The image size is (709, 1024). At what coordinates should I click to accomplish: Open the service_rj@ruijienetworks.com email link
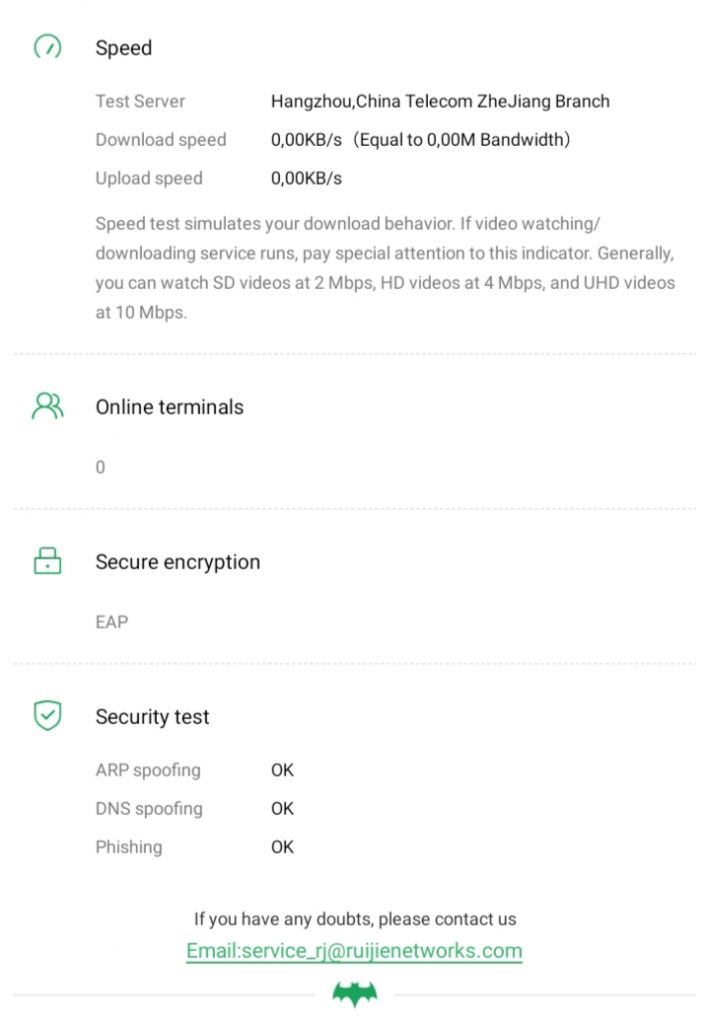point(354,950)
